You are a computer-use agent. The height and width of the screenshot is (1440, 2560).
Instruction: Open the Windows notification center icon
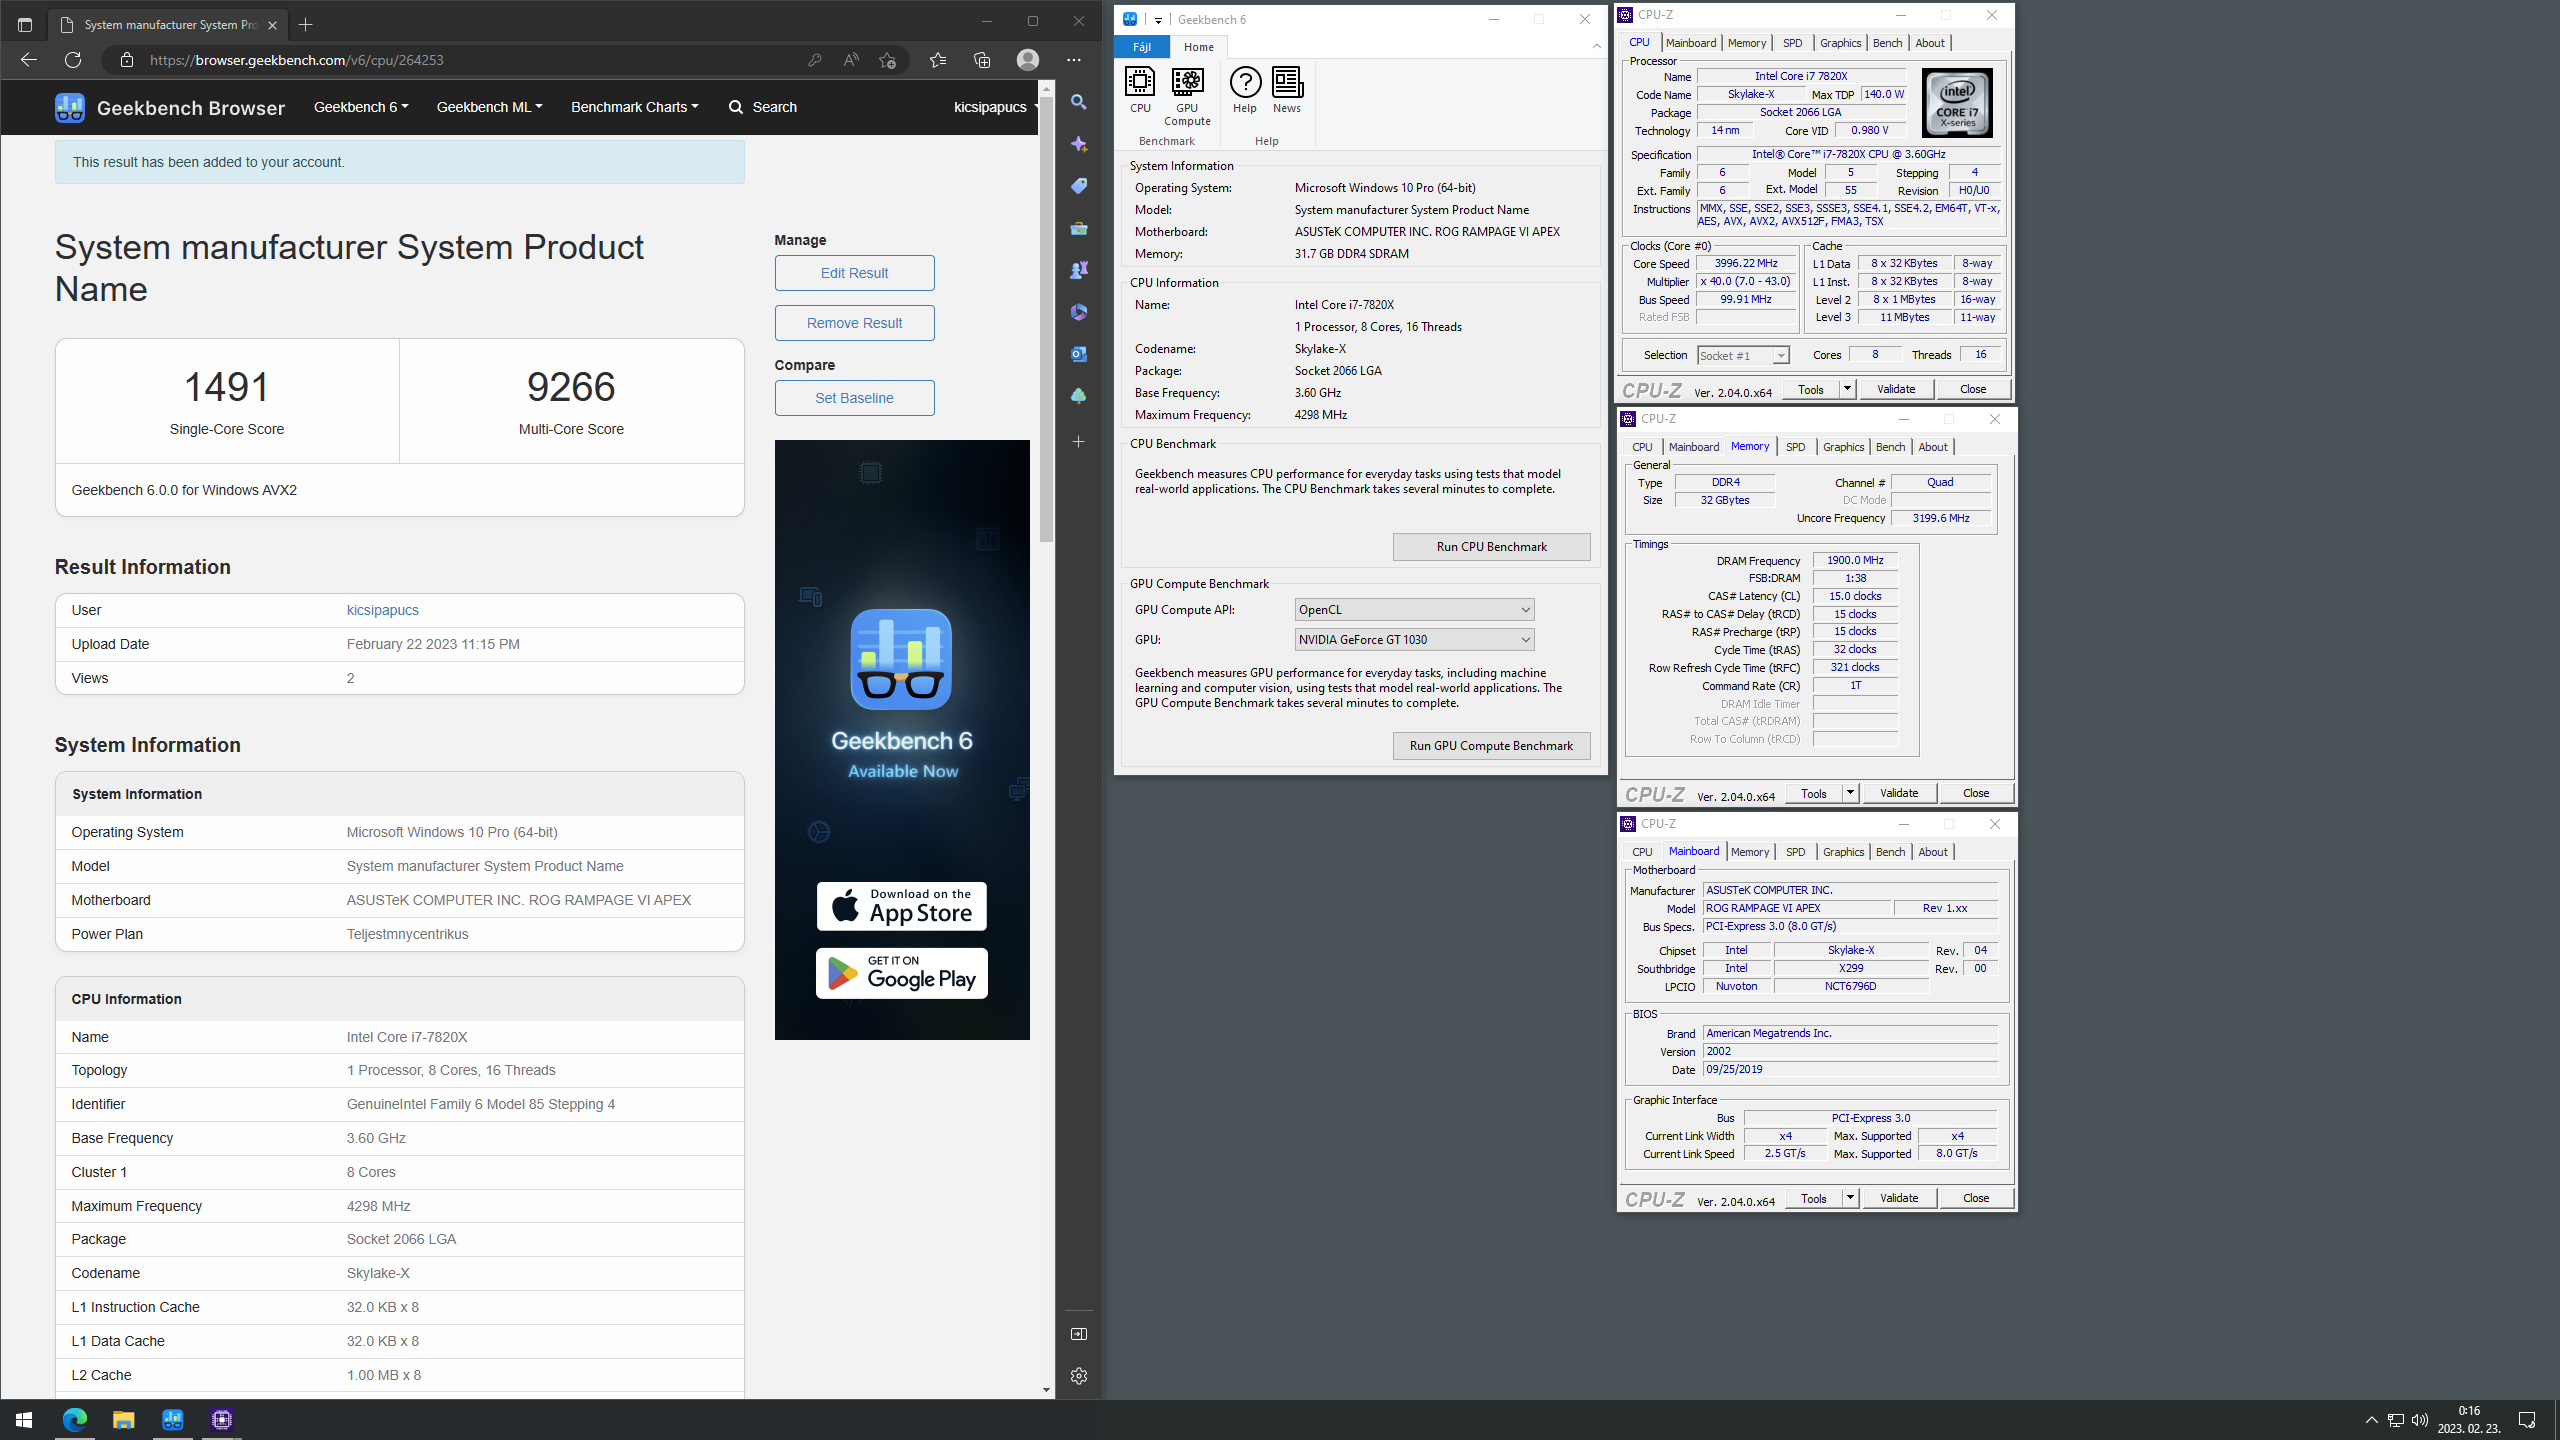2527,1420
